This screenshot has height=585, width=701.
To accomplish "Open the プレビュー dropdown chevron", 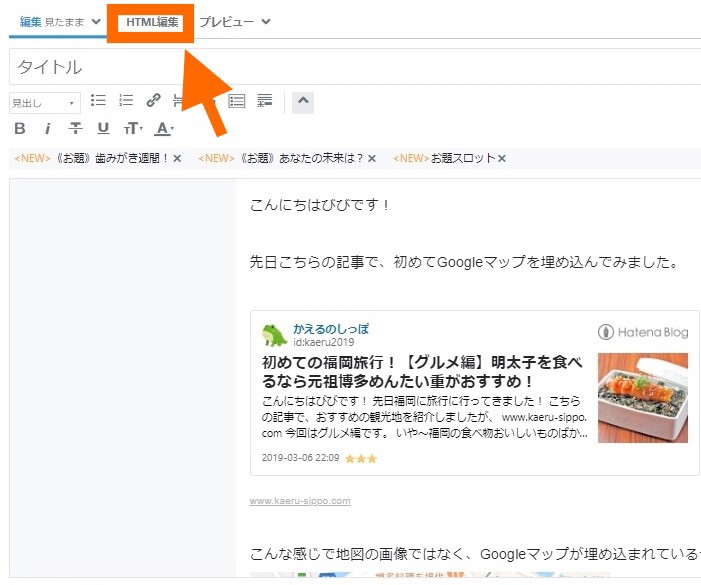I will click(x=266, y=21).
